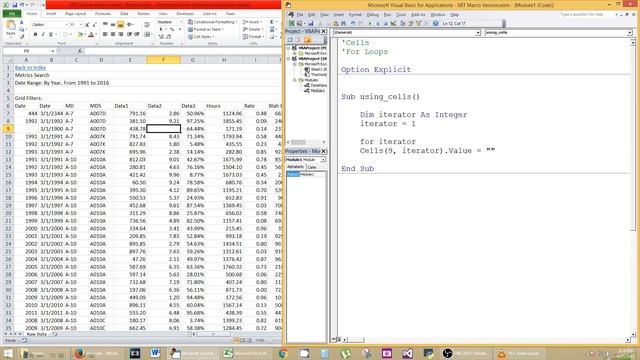Viewport: 640px width, 360px height.
Task: Run the macro with the Run Sub button
Action: (370, 23)
